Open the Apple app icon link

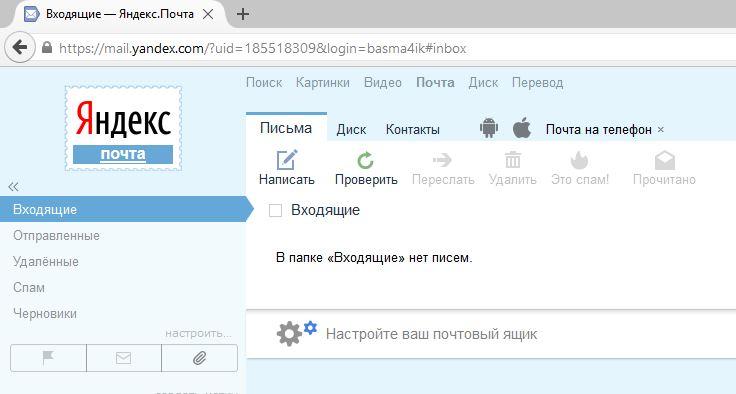click(521, 128)
